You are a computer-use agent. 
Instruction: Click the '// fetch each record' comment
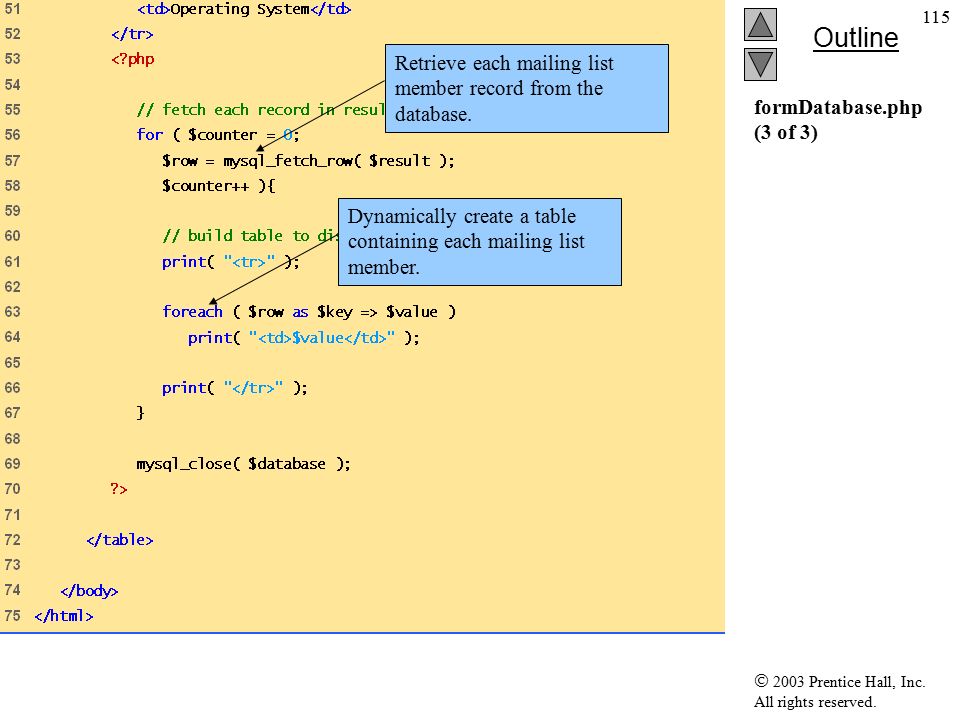[260, 110]
